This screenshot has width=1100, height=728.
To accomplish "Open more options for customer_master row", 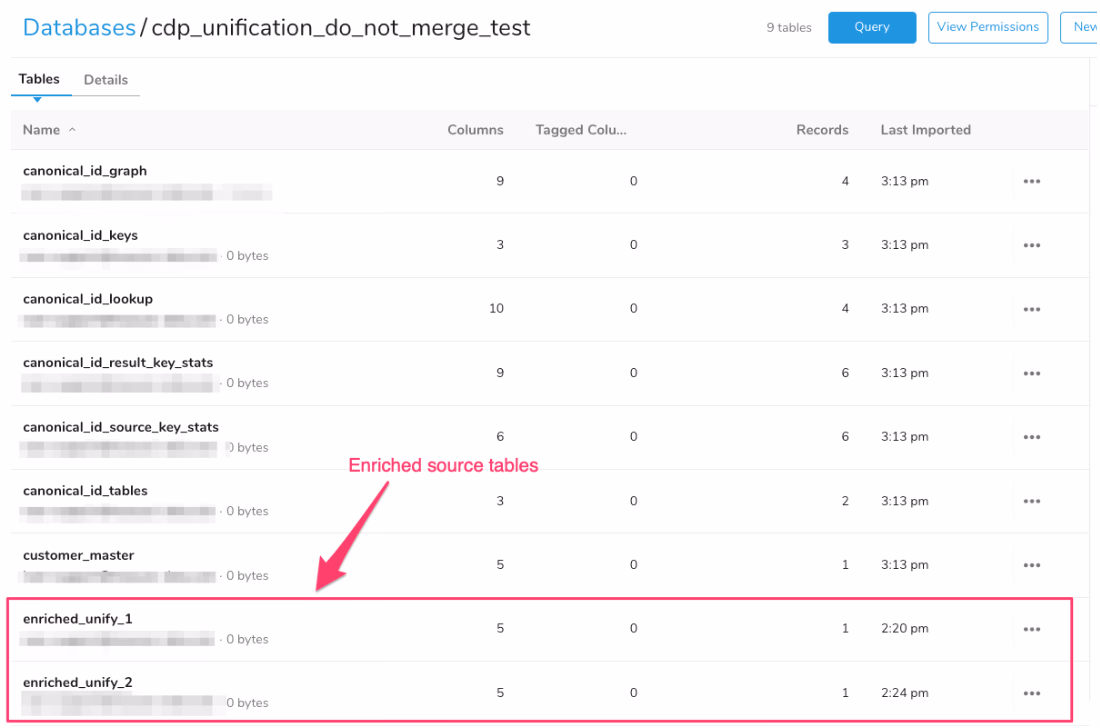I will point(1032,566).
